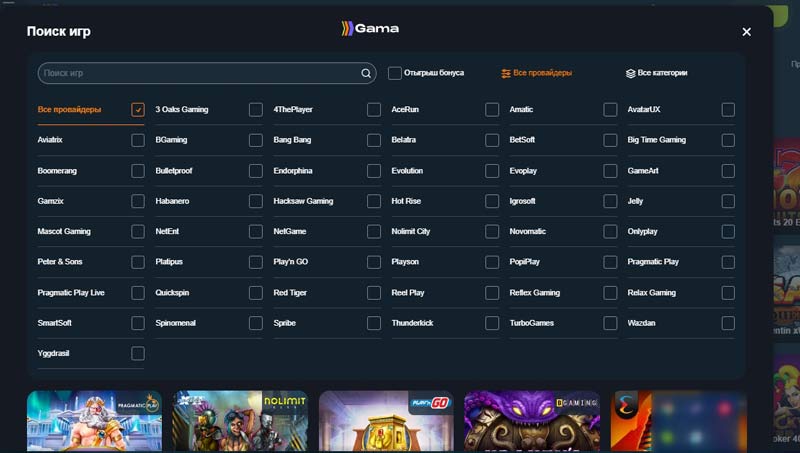Click the categories stack icon
Screen dimensions: 800x453
(630, 73)
